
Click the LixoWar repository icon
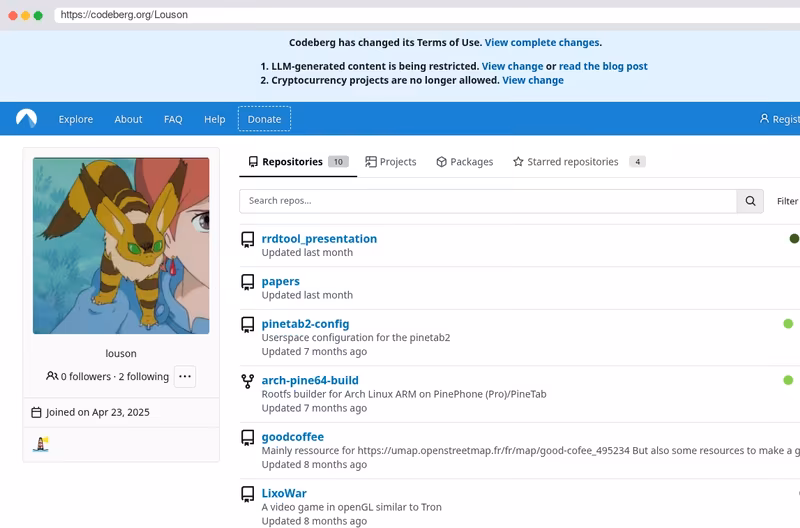click(248, 494)
